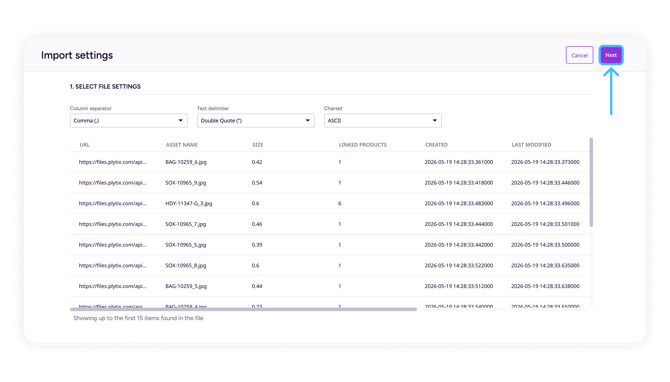Click last modified timestamp ending 33.638000
Screen dimensions: 670x382
point(545,286)
